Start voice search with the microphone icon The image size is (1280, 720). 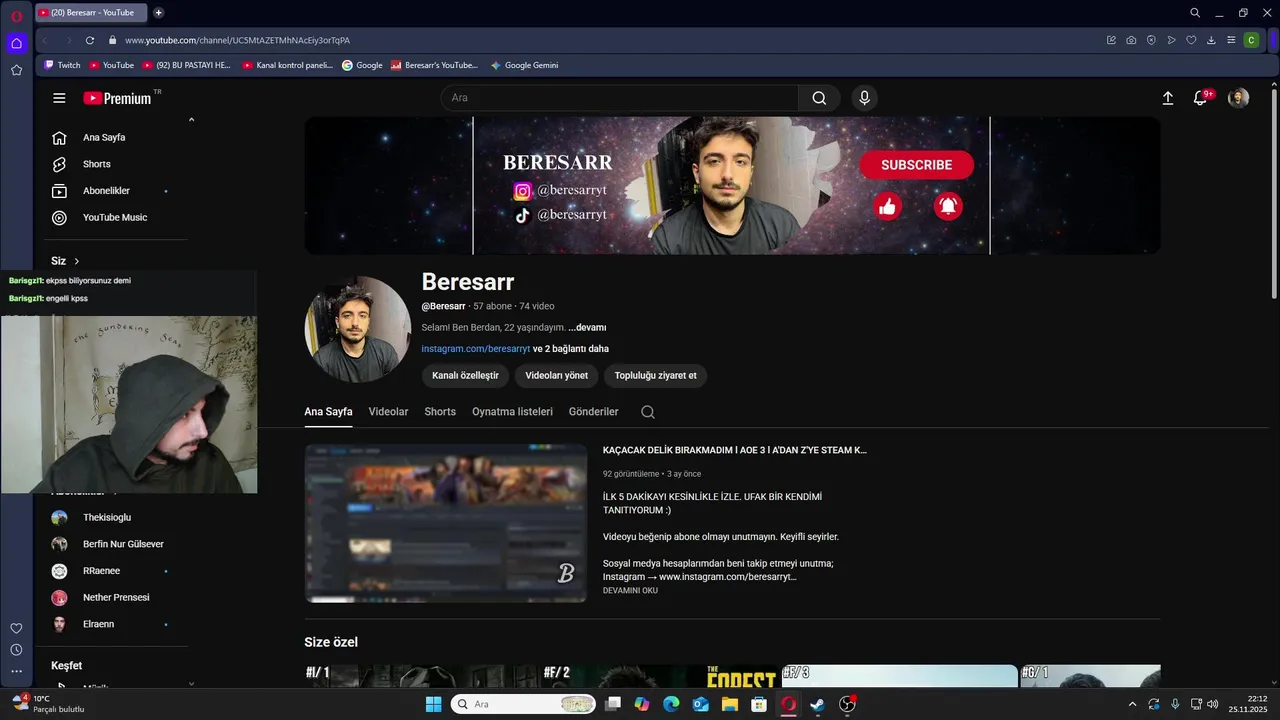pyautogui.click(x=864, y=98)
